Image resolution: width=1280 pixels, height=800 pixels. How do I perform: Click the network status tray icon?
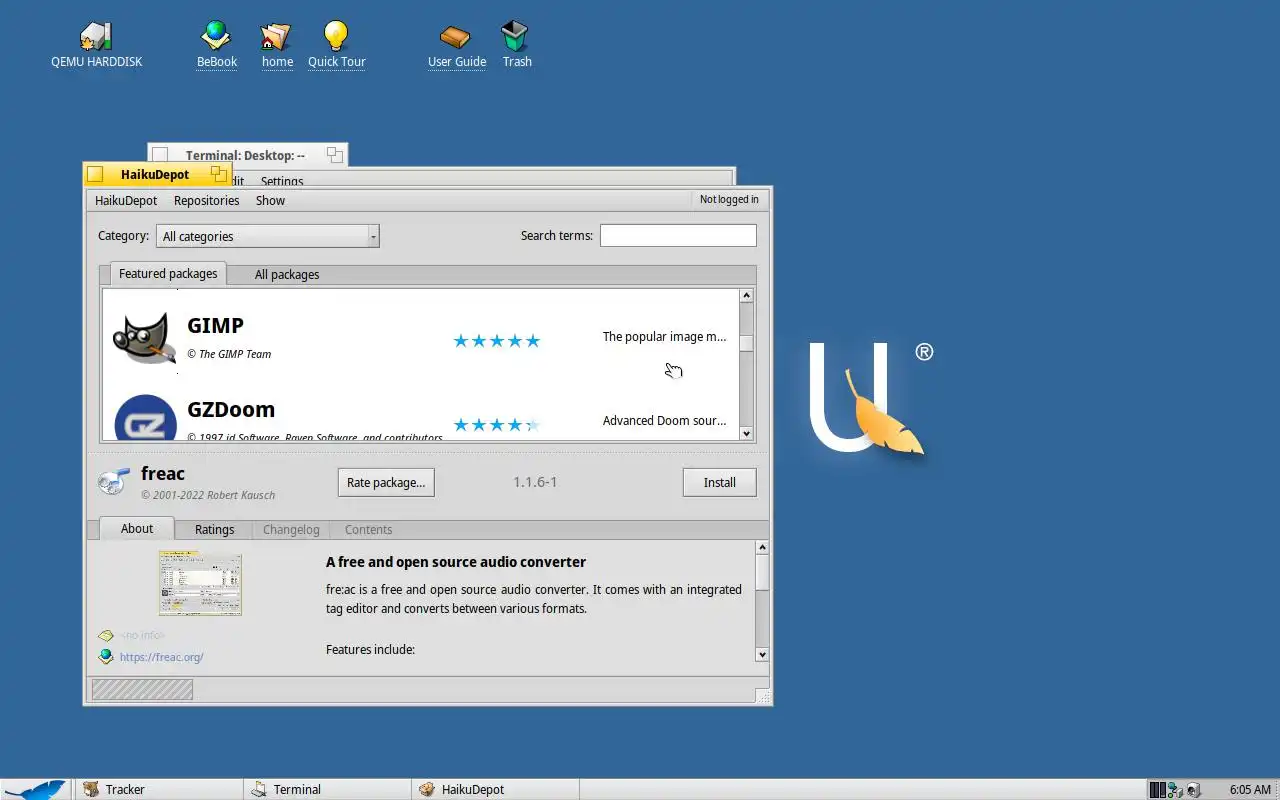(1175, 790)
